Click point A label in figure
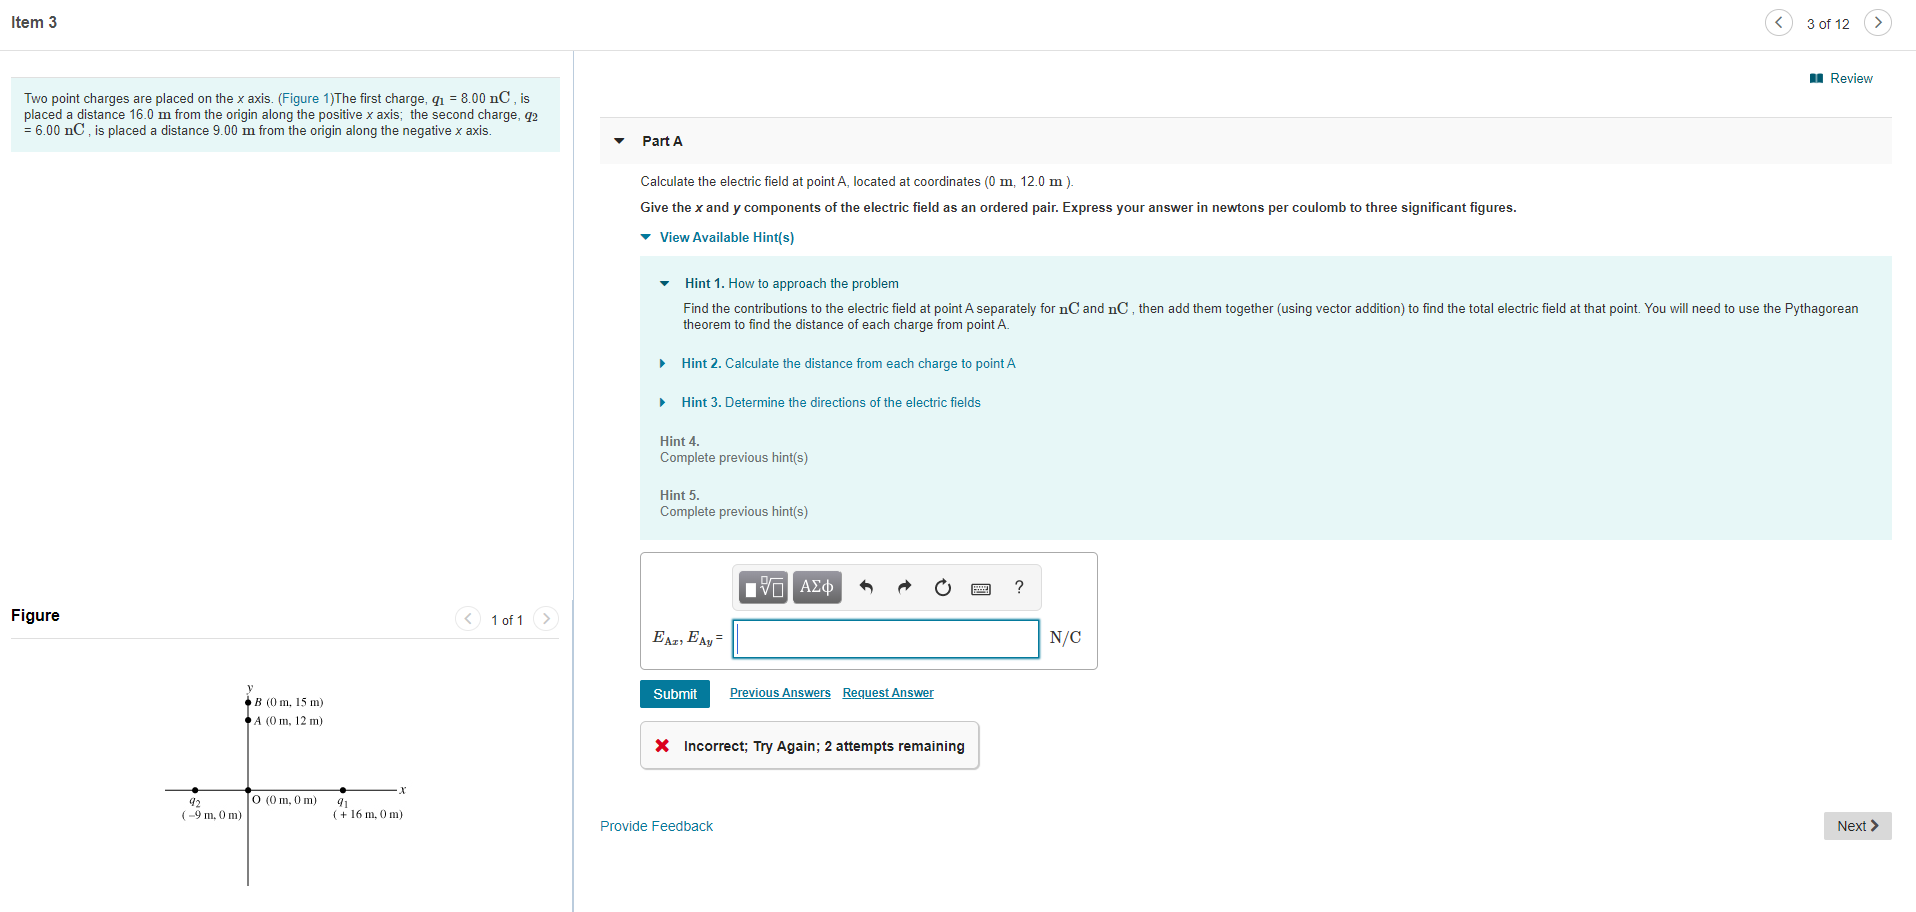Viewport: 1916px width, 912px height. 289,720
